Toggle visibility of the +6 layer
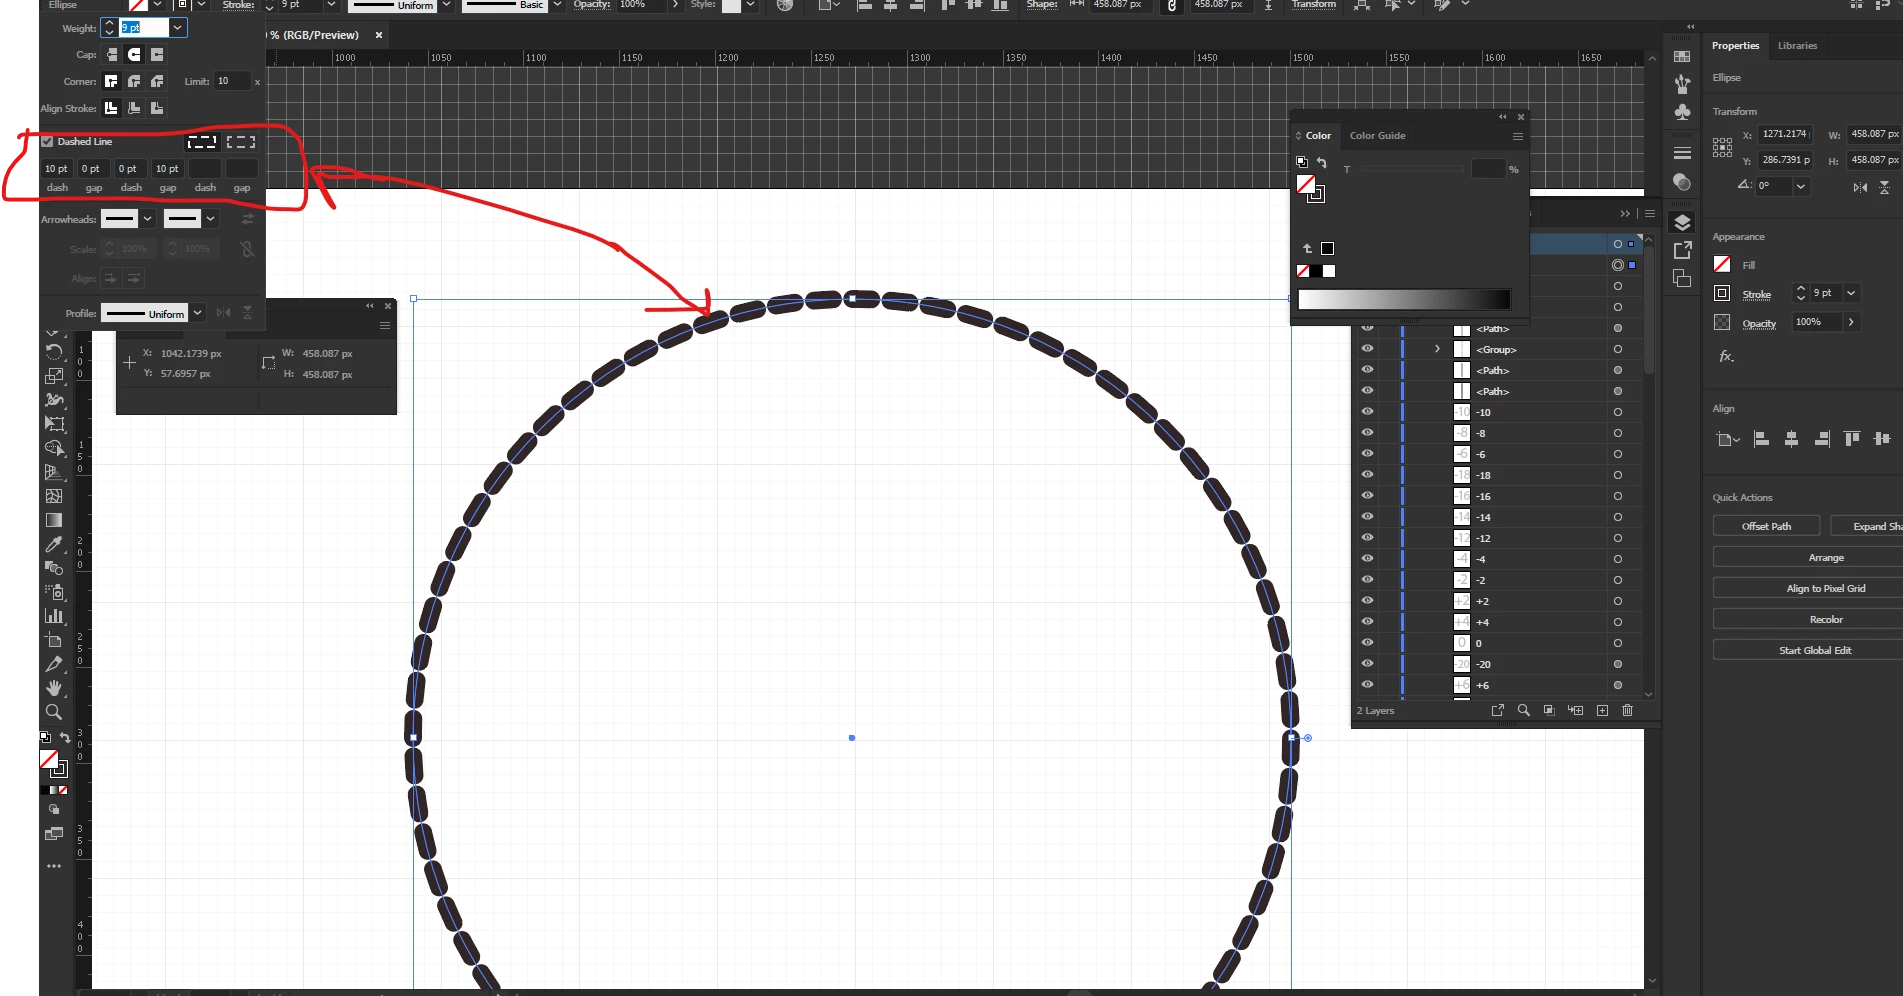The width and height of the screenshot is (1903, 996). pos(1367,685)
